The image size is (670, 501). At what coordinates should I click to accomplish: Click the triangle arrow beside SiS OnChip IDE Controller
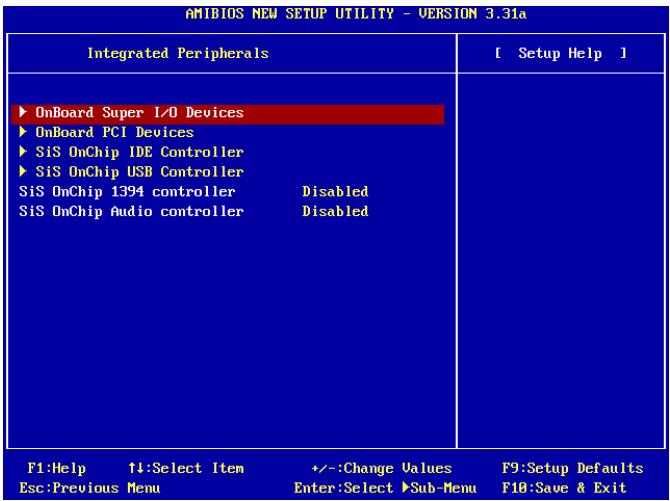click(24, 152)
